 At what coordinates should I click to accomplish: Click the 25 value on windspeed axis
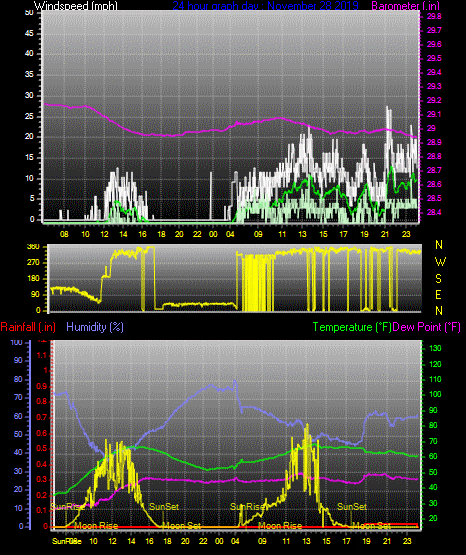pyautogui.click(x=29, y=116)
